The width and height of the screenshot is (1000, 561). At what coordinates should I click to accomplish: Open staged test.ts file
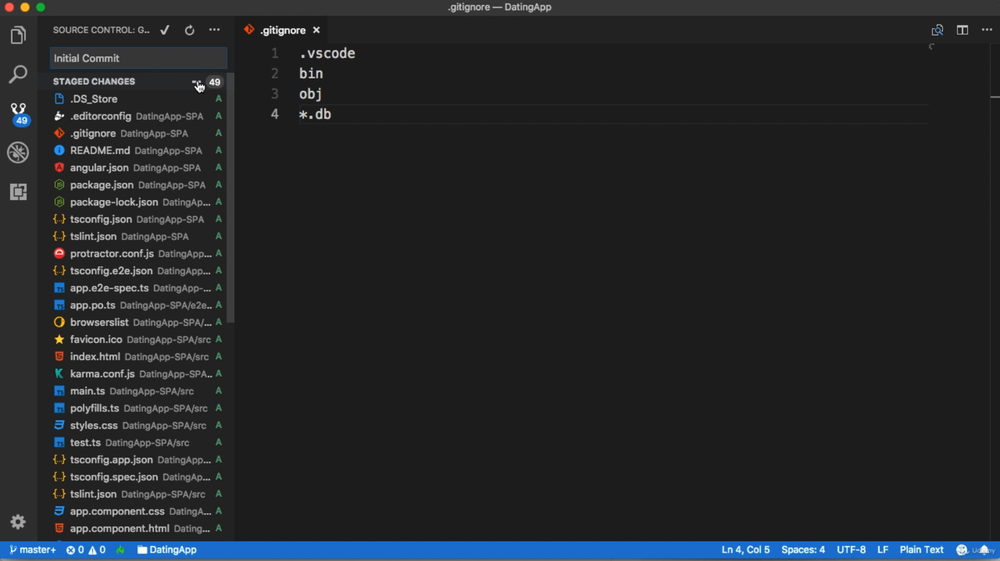click(138, 442)
